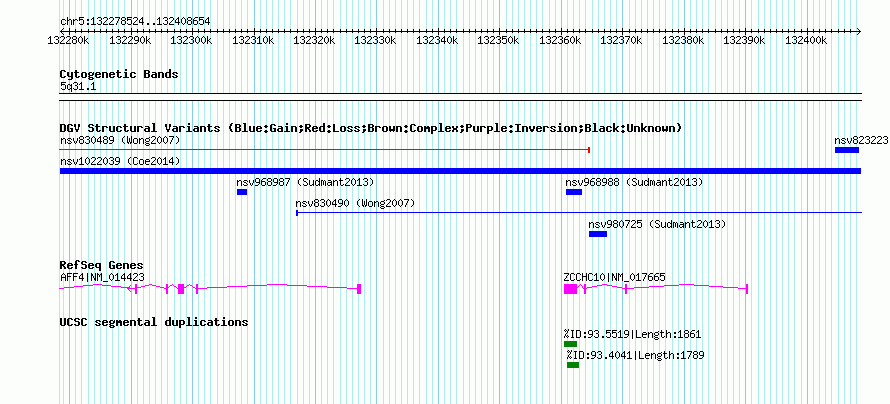The height and width of the screenshot is (404, 890).
Task: Click the last AFF4 exon near 132328k
Action: [359, 288]
